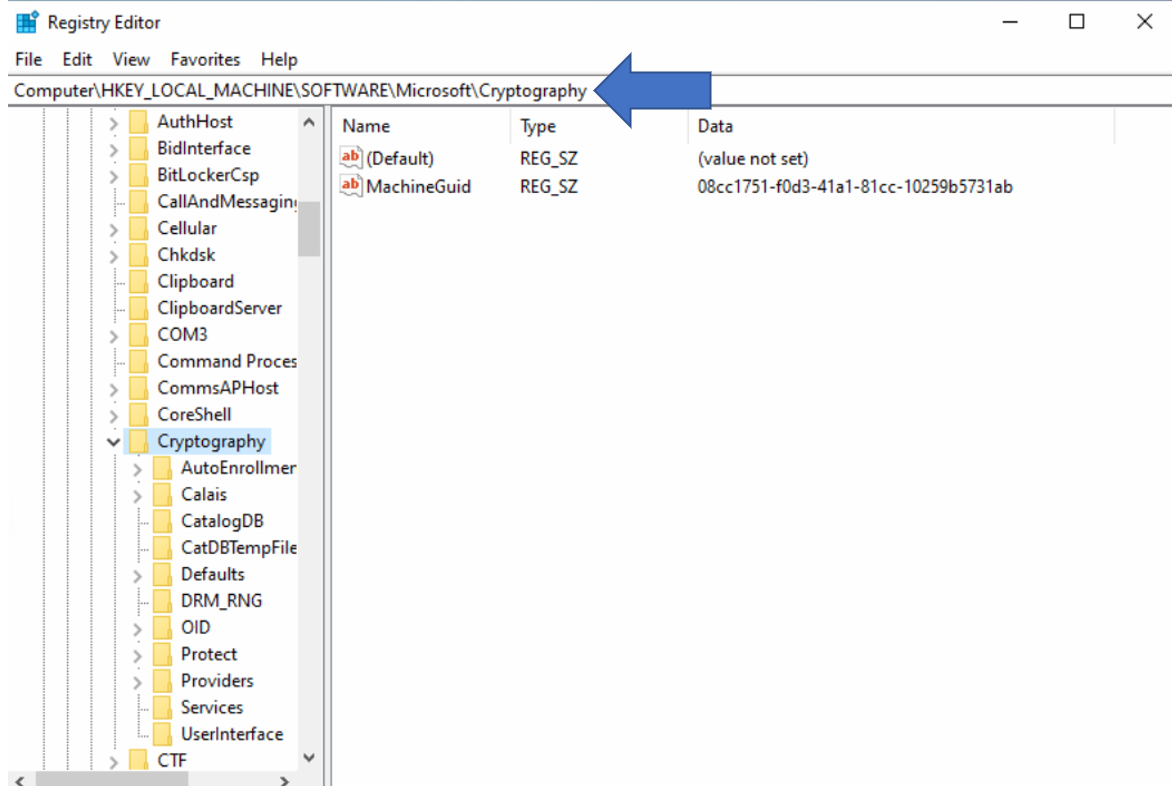This screenshot has width=1172, height=786.
Task: Expand the Providers subkey
Action: (138, 682)
